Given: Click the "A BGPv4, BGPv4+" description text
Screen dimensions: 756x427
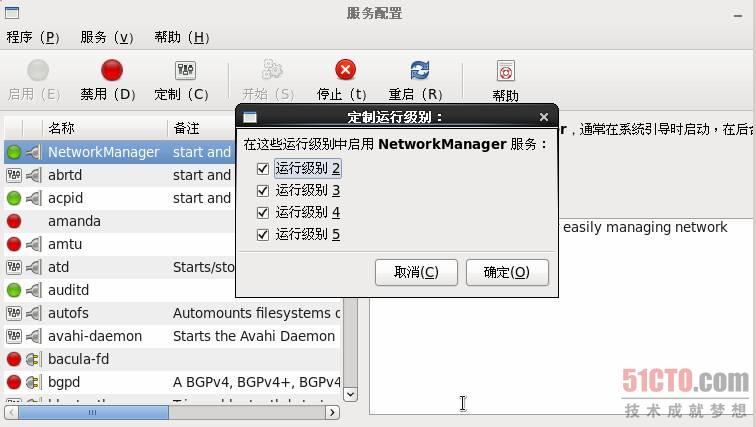Looking at the screenshot, I should (256, 382).
